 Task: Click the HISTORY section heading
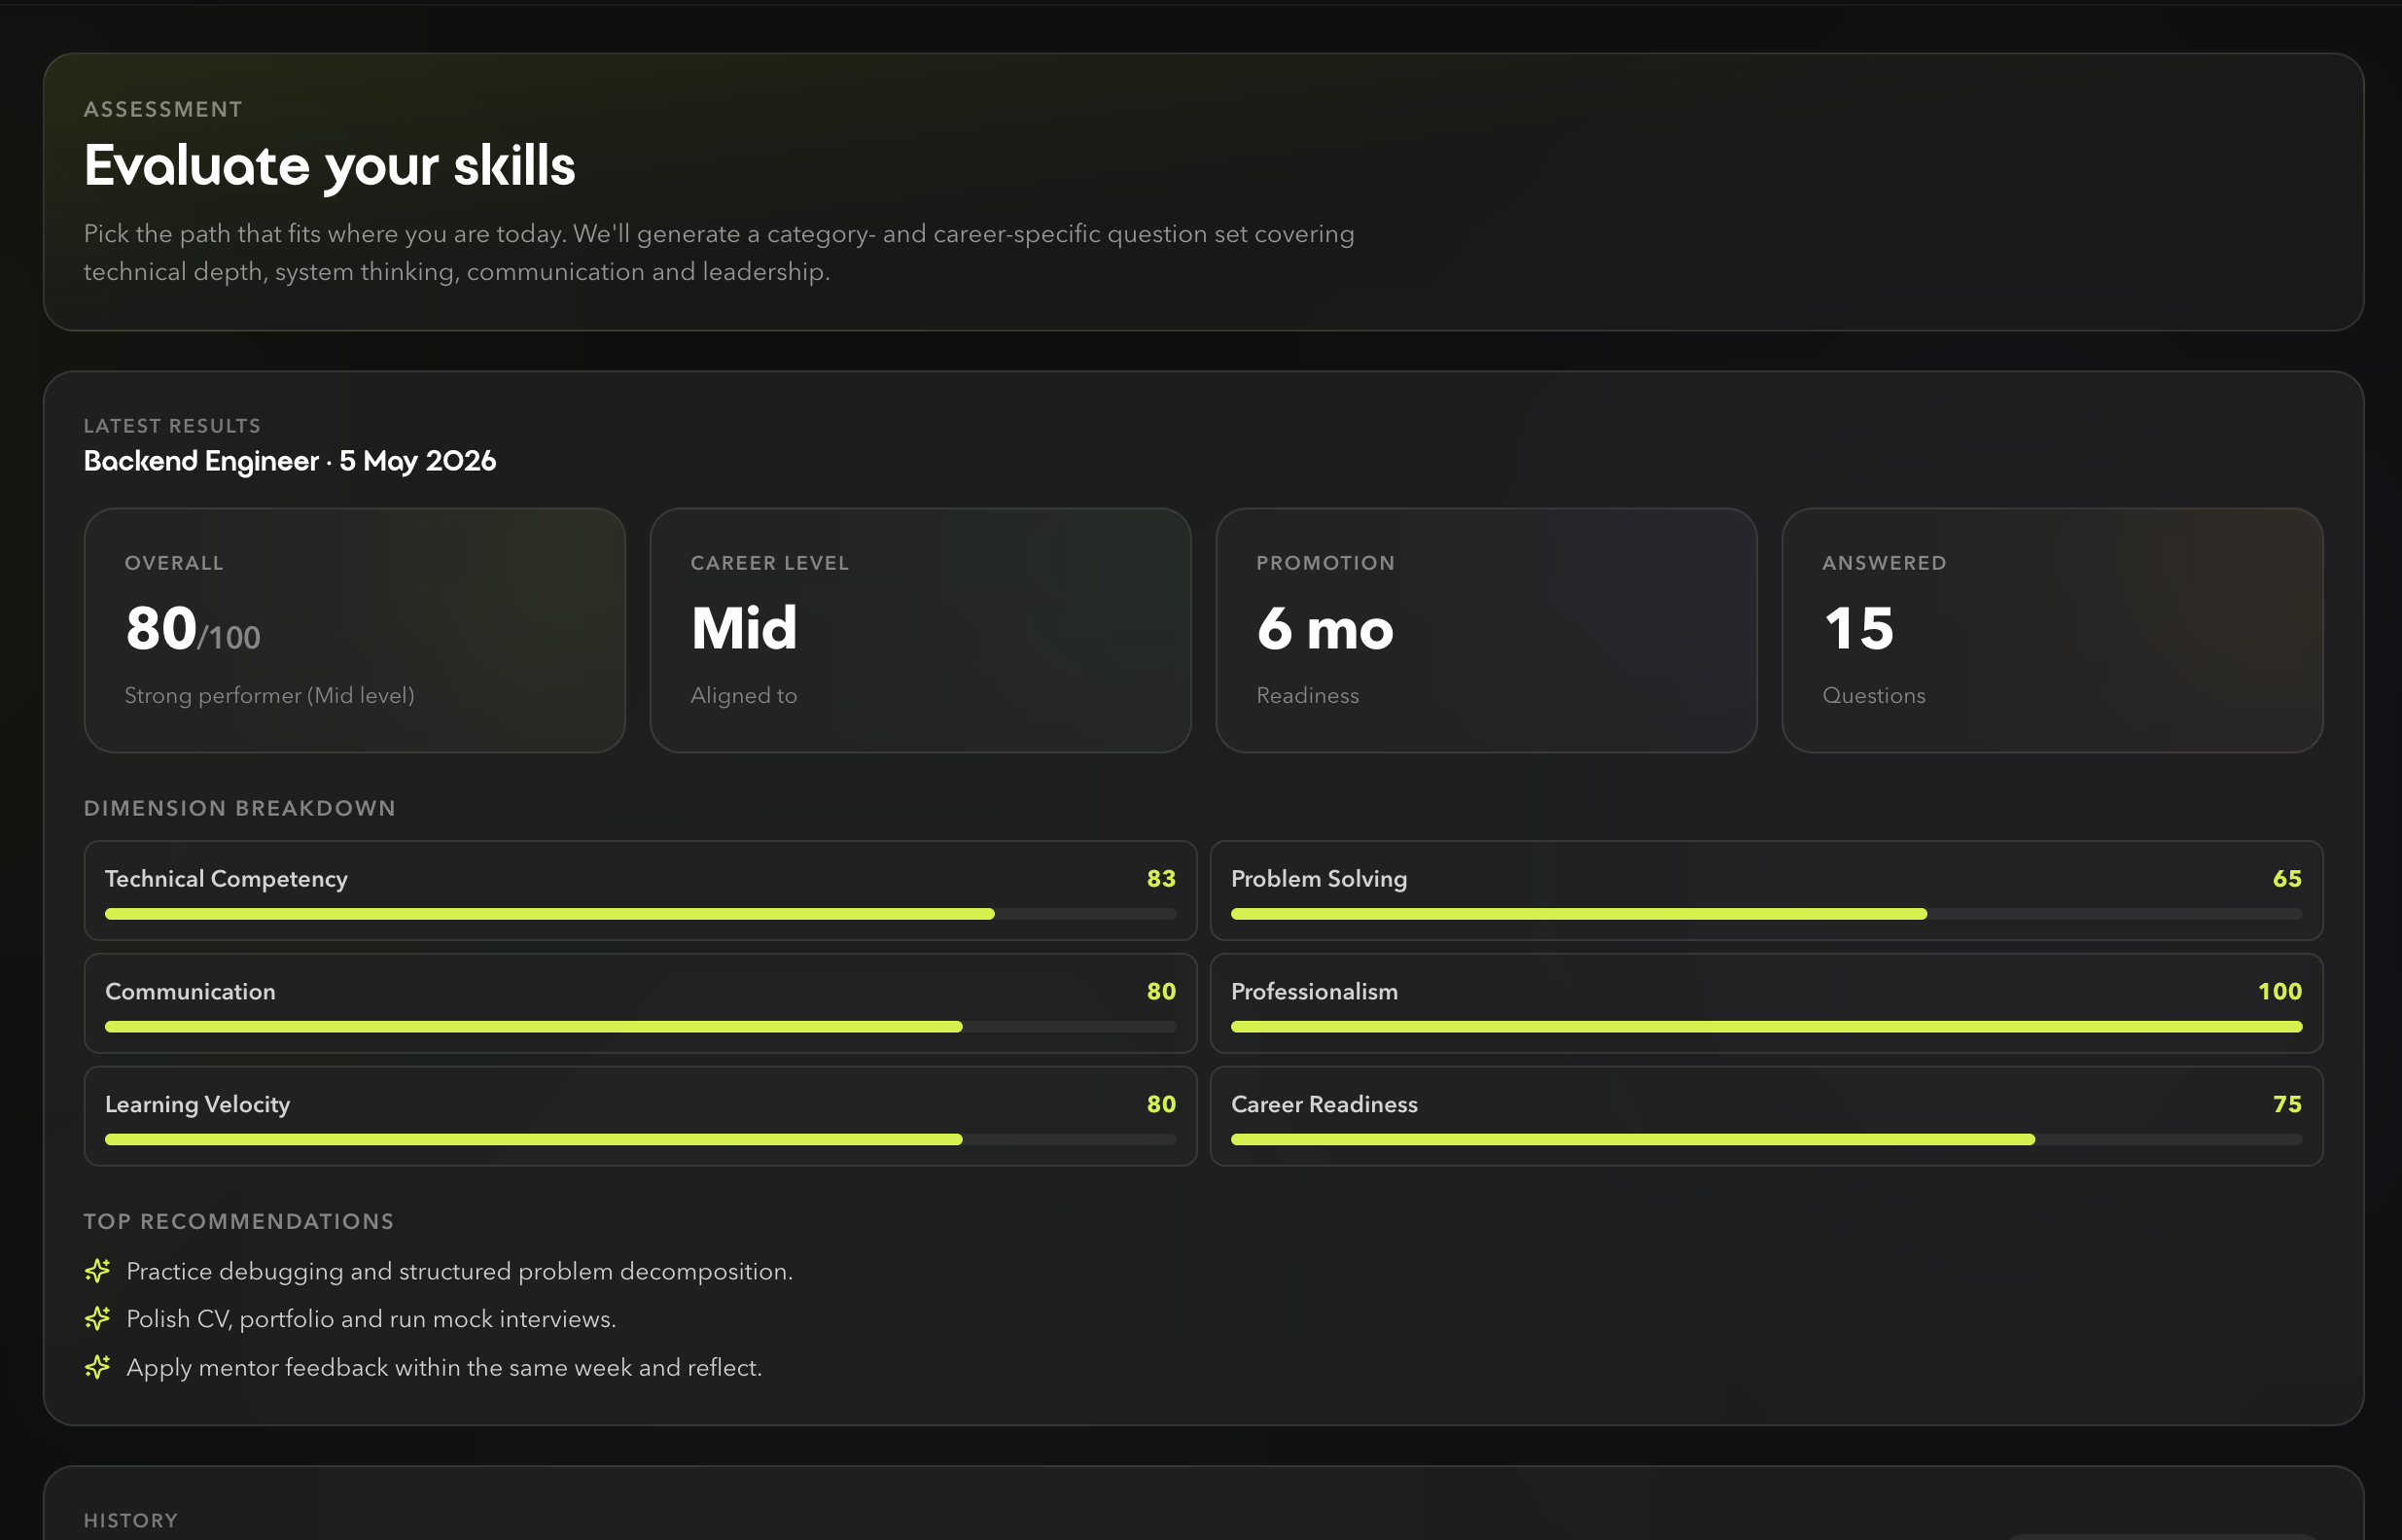pos(131,1521)
